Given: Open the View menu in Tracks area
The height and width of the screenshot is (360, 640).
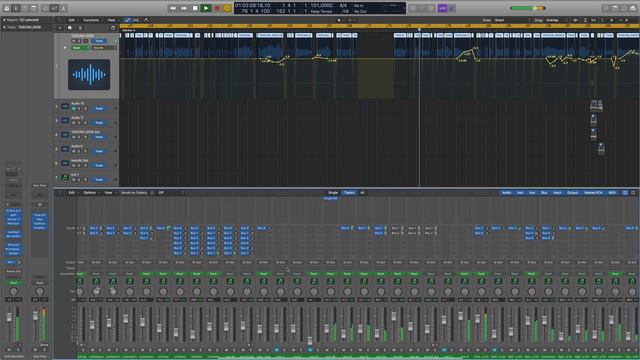Looking at the screenshot, I should (111, 20).
